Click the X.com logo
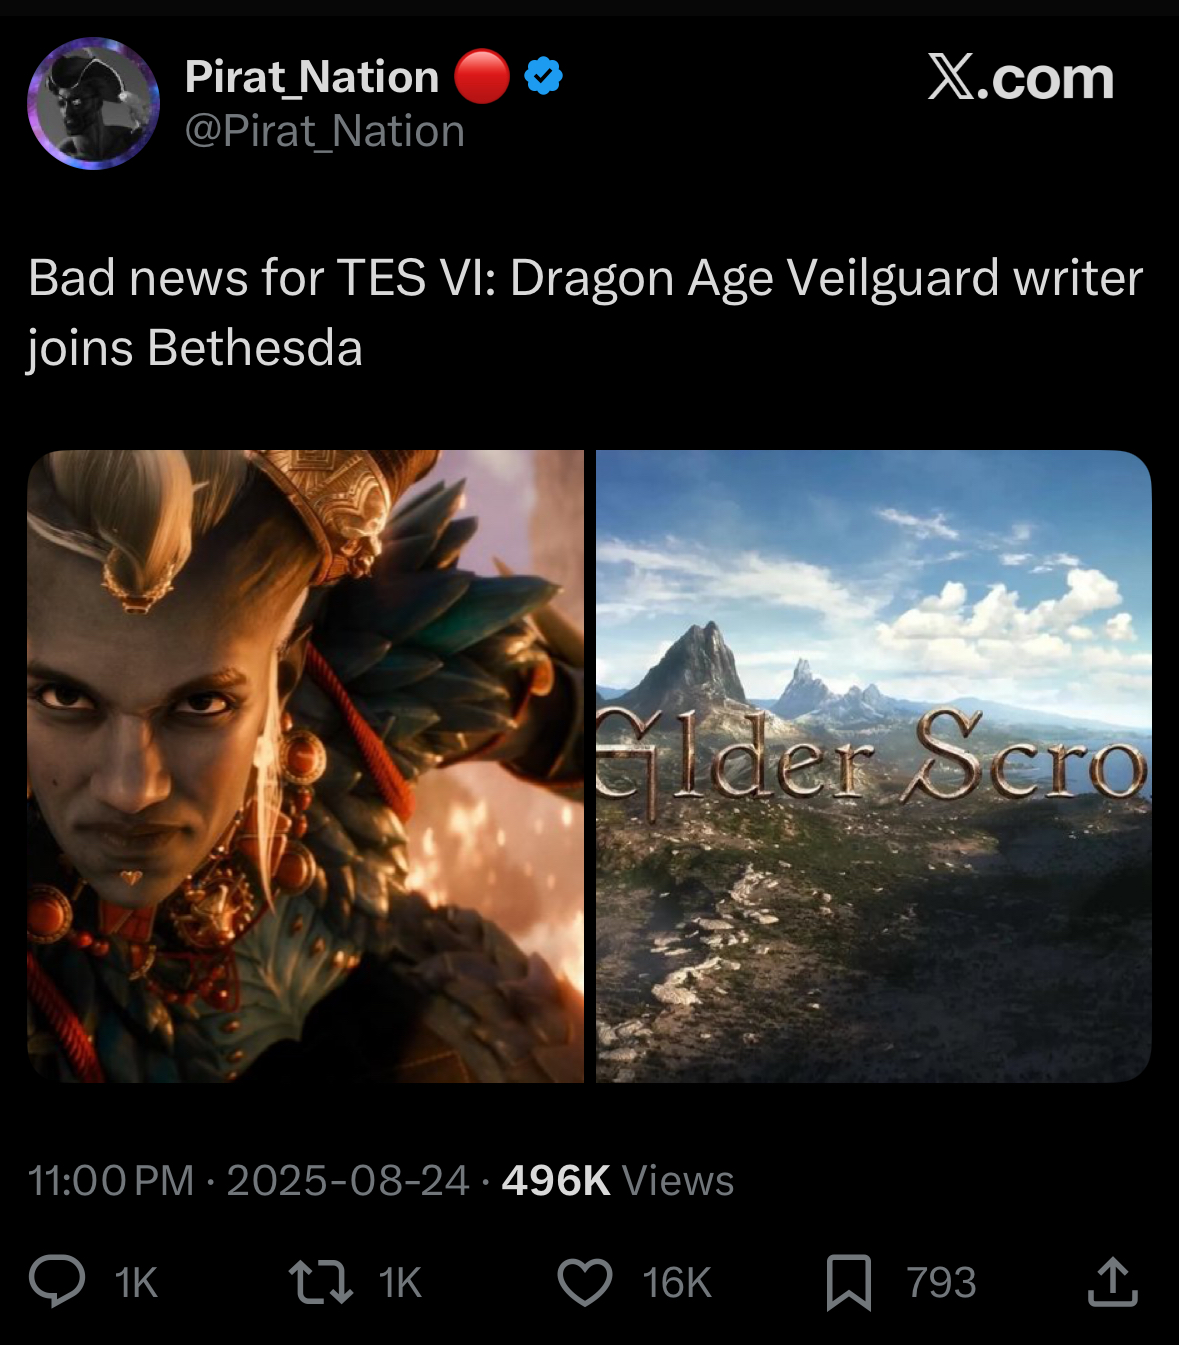The height and width of the screenshot is (1345, 1179). [1020, 78]
